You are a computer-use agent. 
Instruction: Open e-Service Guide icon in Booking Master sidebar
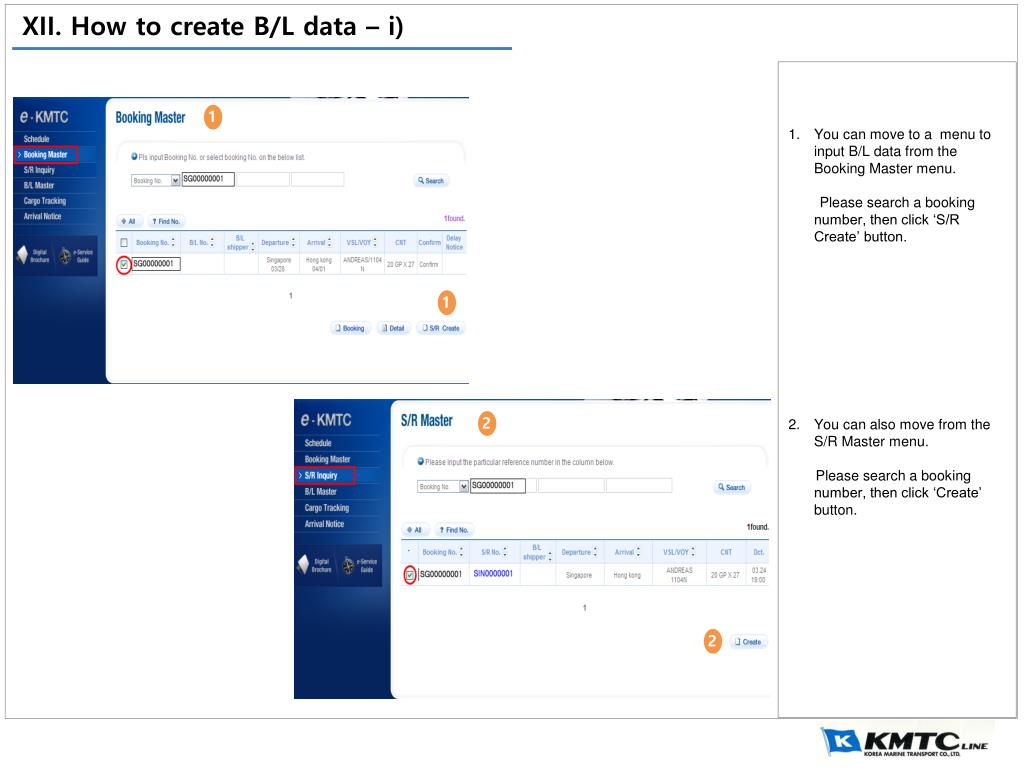[x=76, y=255]
